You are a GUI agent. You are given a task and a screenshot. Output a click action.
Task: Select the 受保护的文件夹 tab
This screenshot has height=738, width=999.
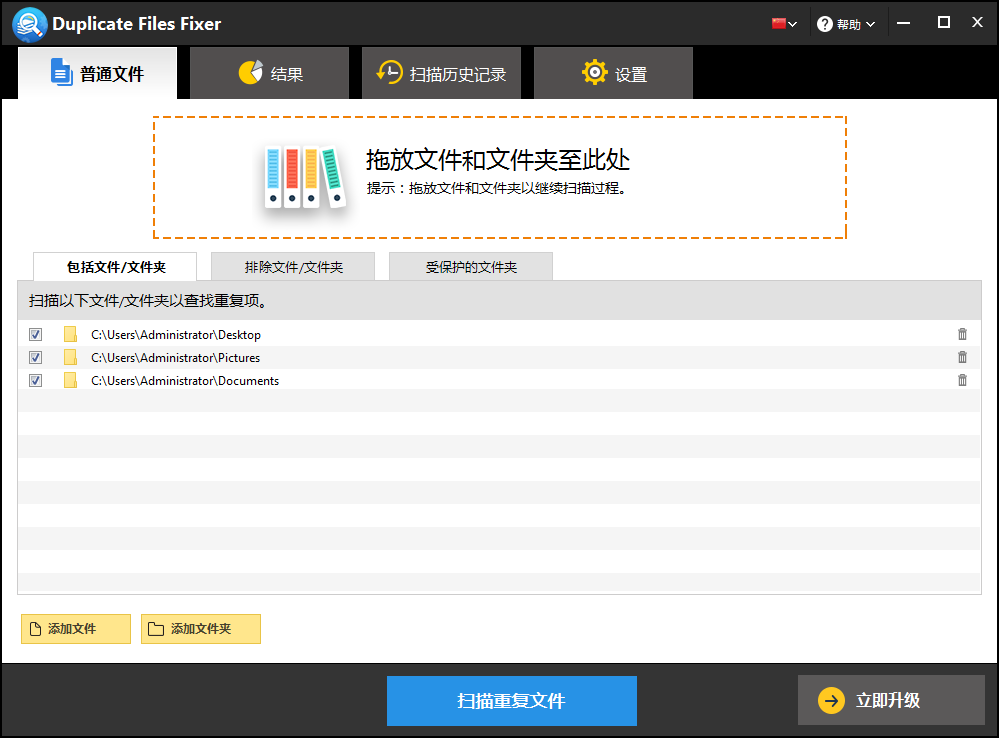pos(471,266)
